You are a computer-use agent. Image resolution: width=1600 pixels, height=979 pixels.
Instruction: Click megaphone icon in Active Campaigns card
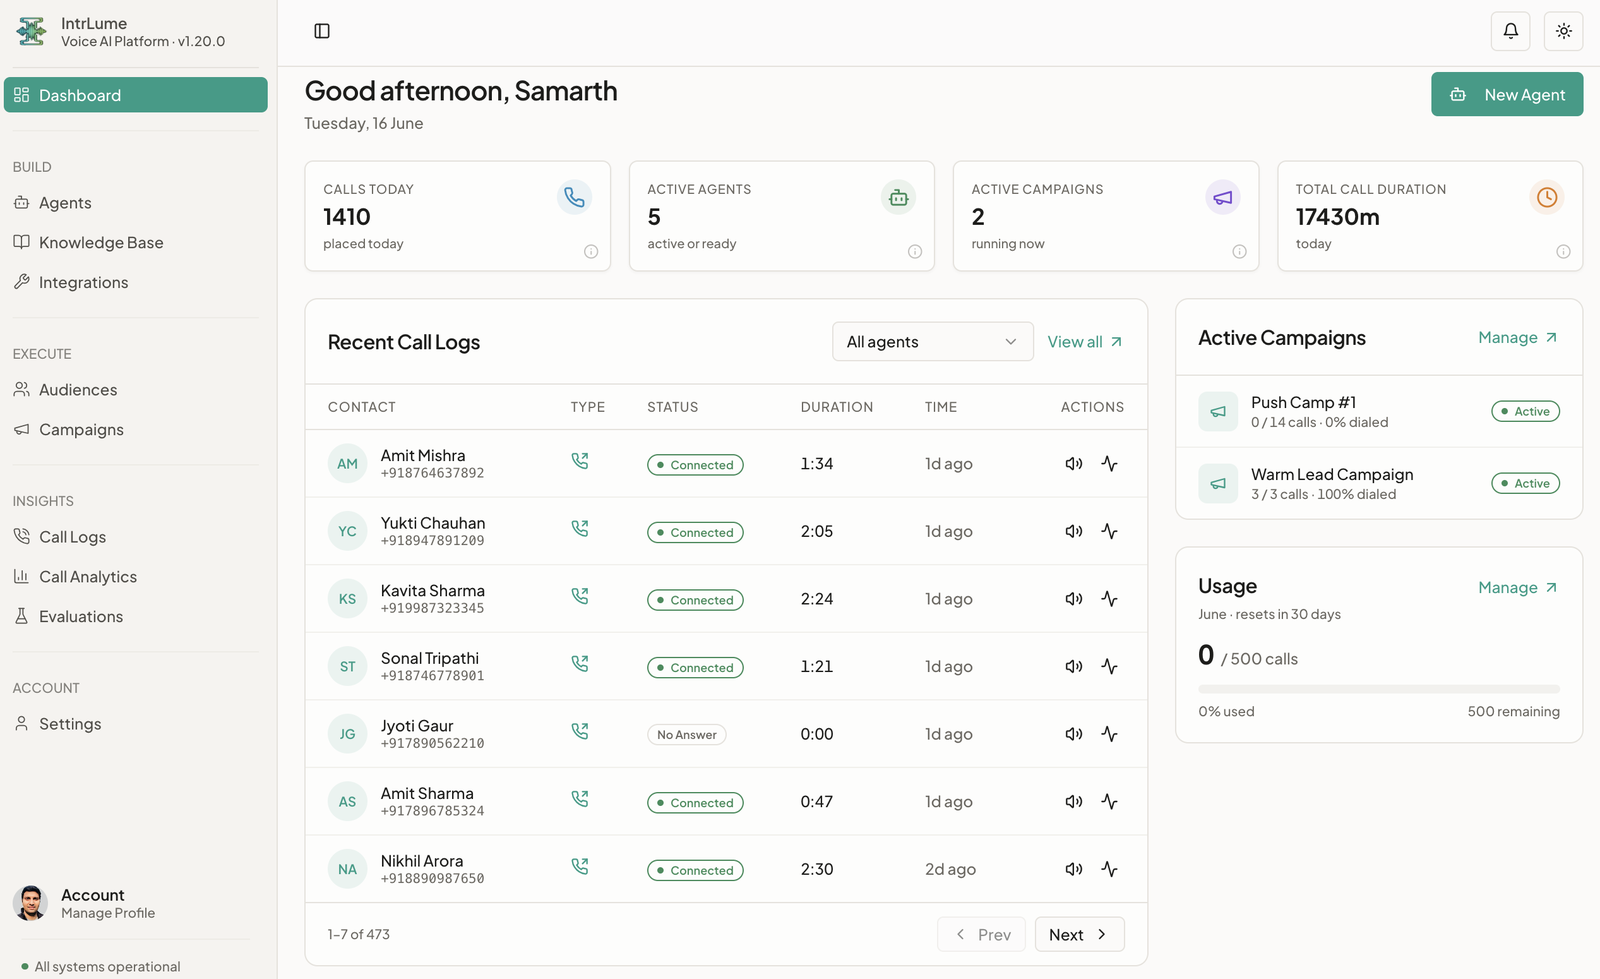click(1222, 197)
